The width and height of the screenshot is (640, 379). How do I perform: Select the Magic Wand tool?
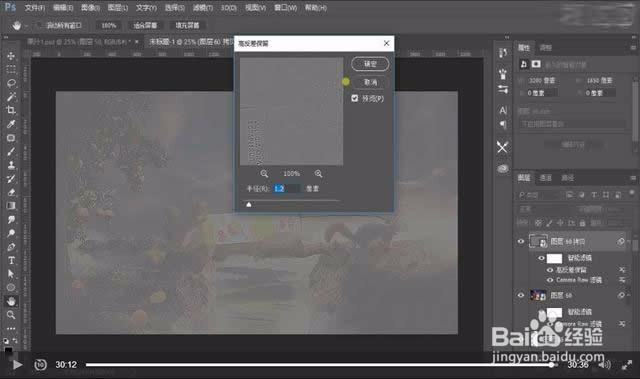click(11, 97)
